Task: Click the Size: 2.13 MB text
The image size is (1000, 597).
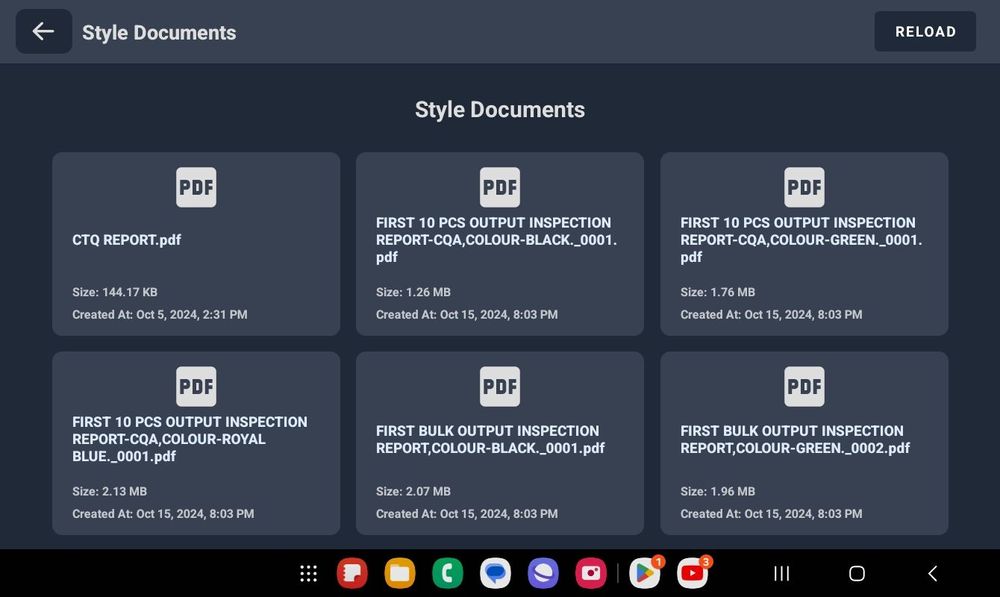Action: click(110, 491)
